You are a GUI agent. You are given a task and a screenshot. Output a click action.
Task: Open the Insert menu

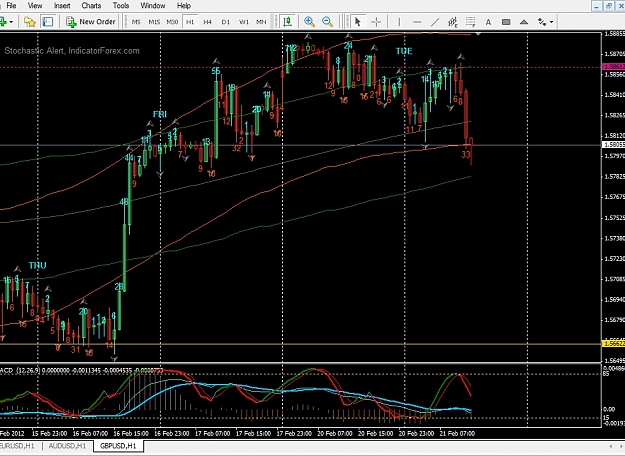point(62,6)
